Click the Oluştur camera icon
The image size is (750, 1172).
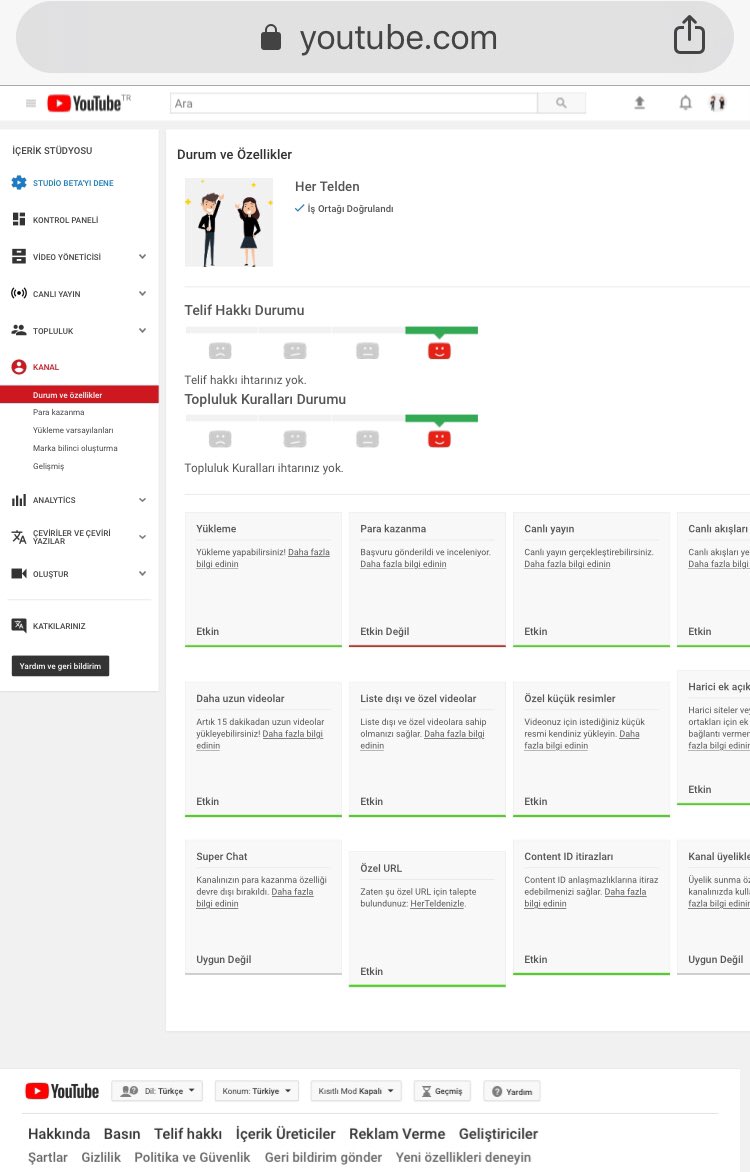click(19, 573)
